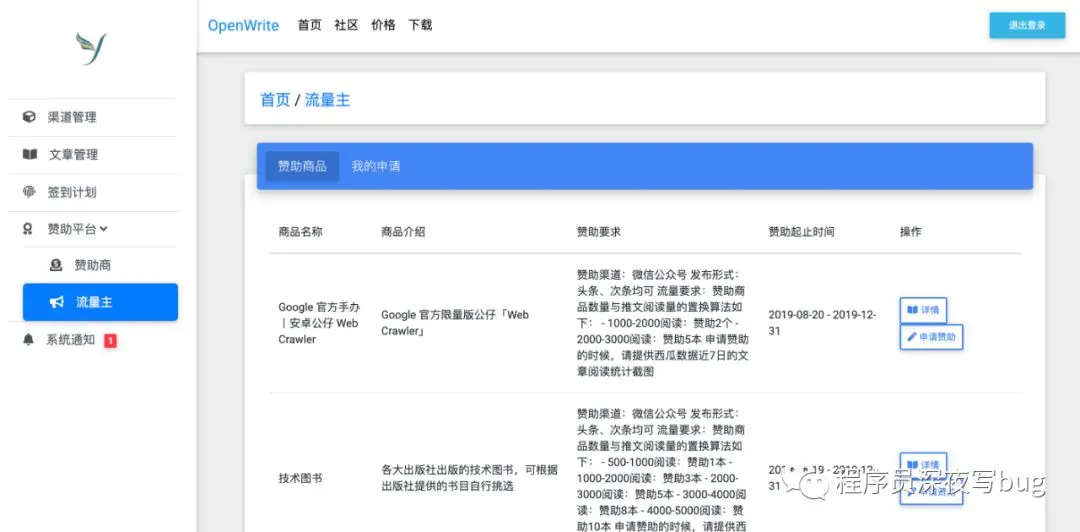Click the 赞助起止时间 column header

click(x=802, y=232)
